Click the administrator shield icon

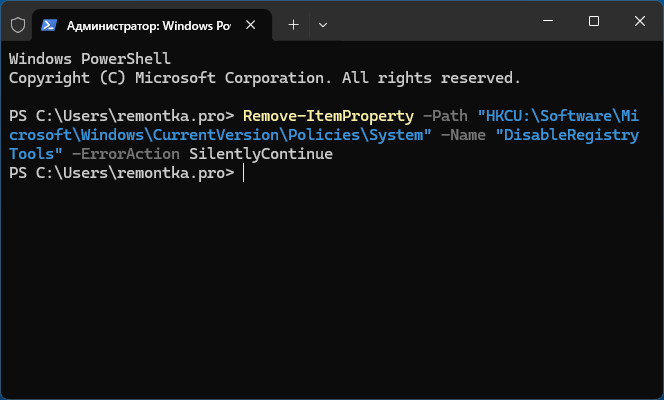pos(18,25)
